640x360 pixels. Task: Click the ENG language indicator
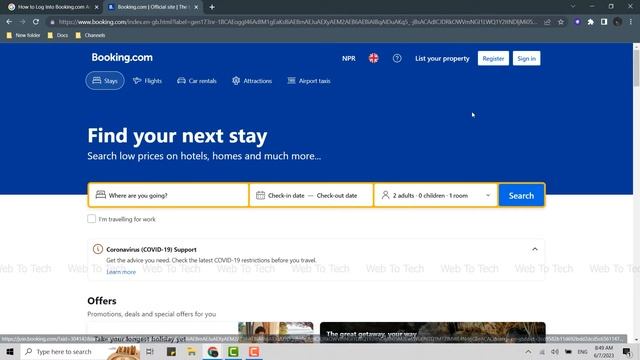click(582, 351)
